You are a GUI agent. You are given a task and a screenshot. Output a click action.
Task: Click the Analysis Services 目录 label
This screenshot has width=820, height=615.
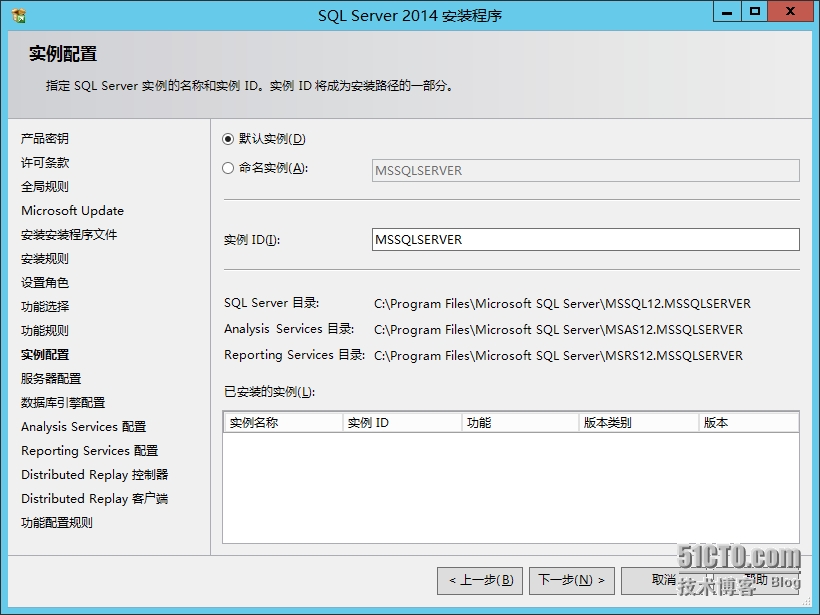(289, 329)
